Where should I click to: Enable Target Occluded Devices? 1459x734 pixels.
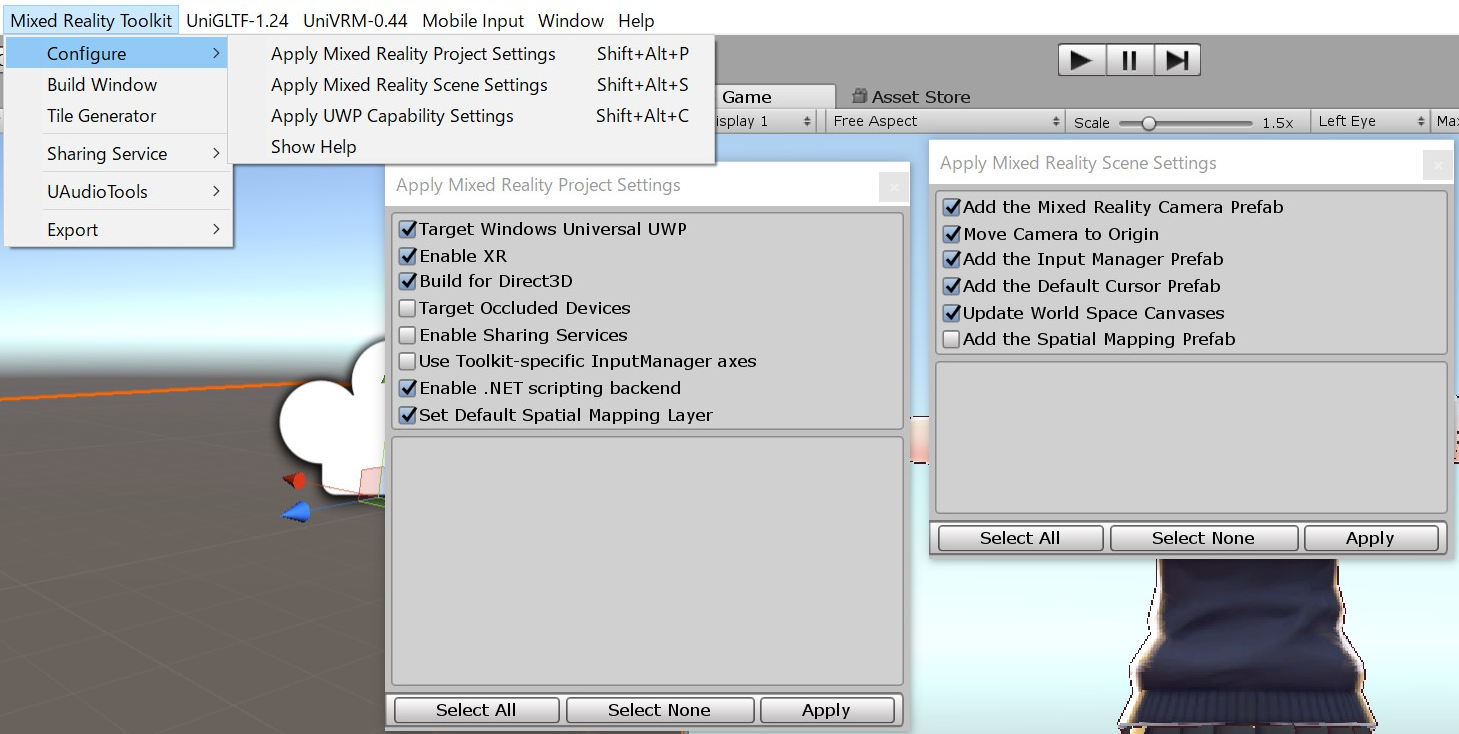click(x=407, y=308)
